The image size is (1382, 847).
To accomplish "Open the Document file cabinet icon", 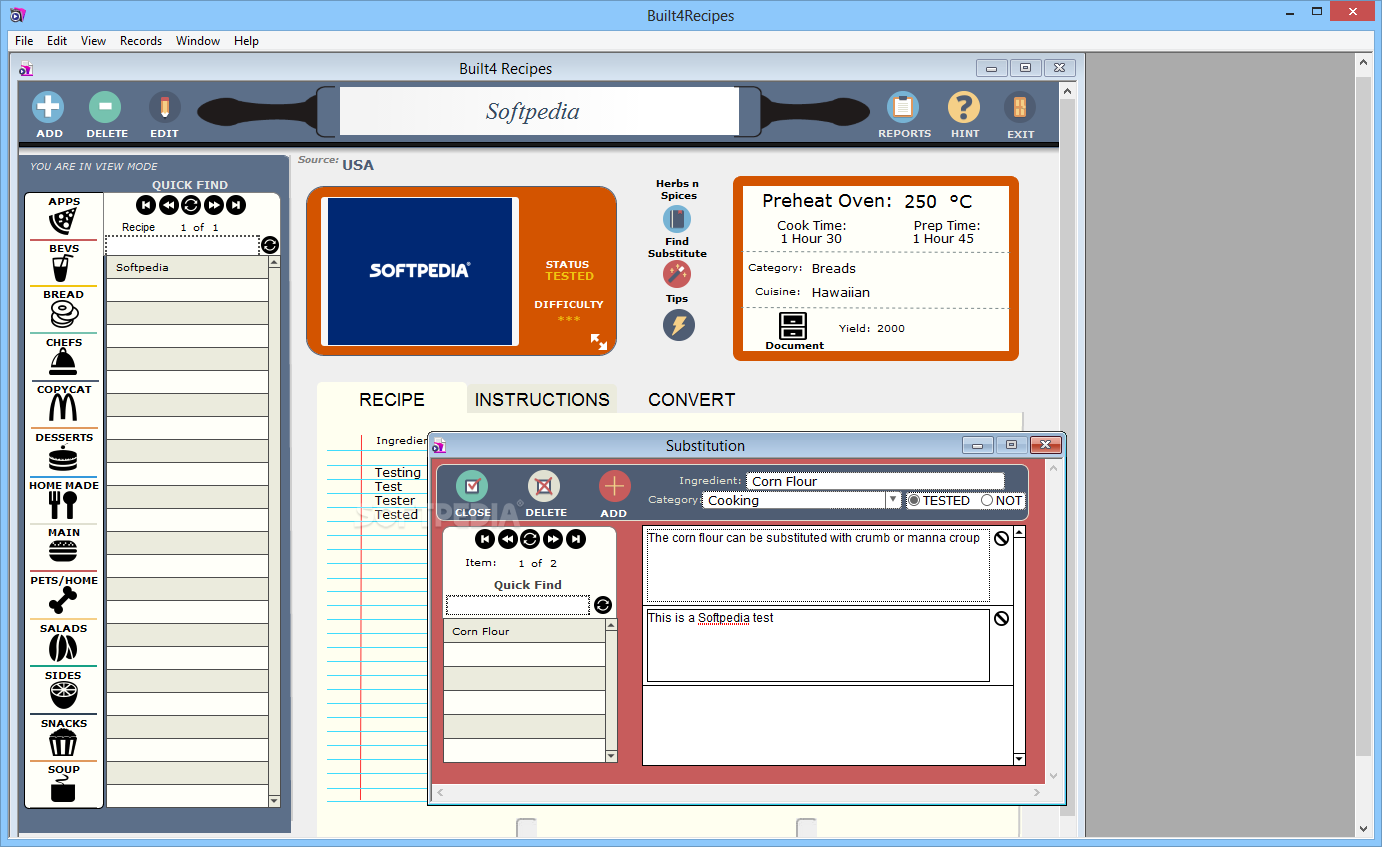I will 793,326.
